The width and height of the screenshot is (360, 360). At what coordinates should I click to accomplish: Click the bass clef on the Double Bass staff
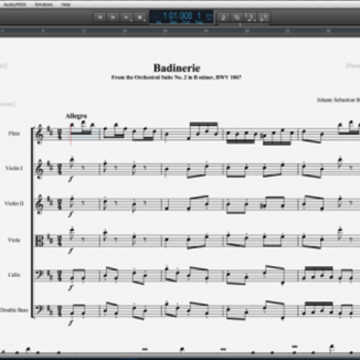[x=40, y=309]
